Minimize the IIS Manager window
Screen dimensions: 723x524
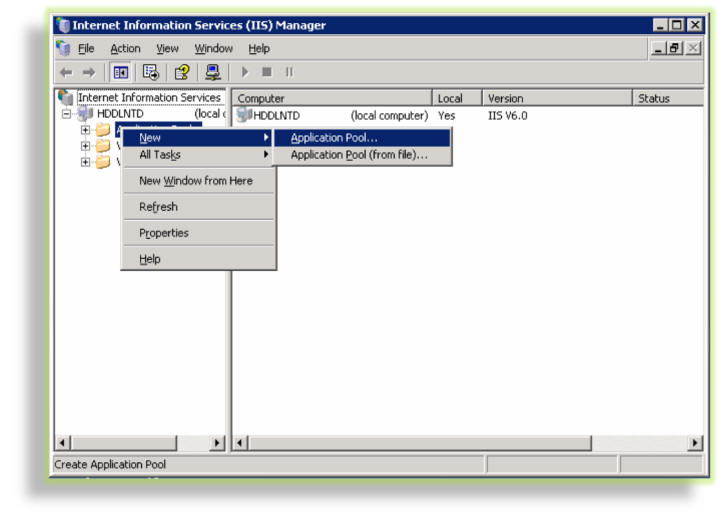point(660,25)
